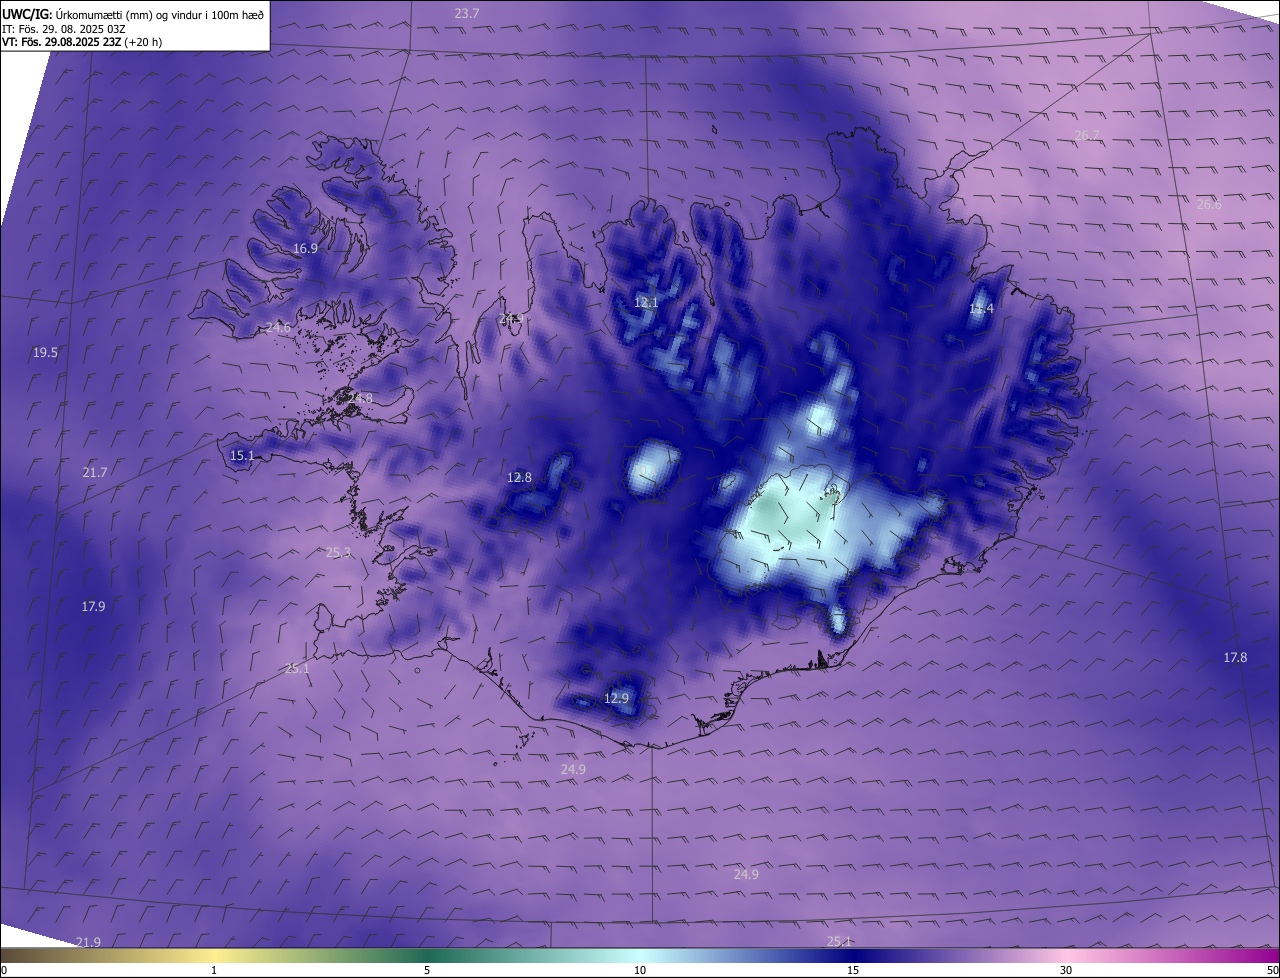This screenshot has width=1280, height=978.
Task: Click the 26.7 value label
Action: pos(1087,135)
